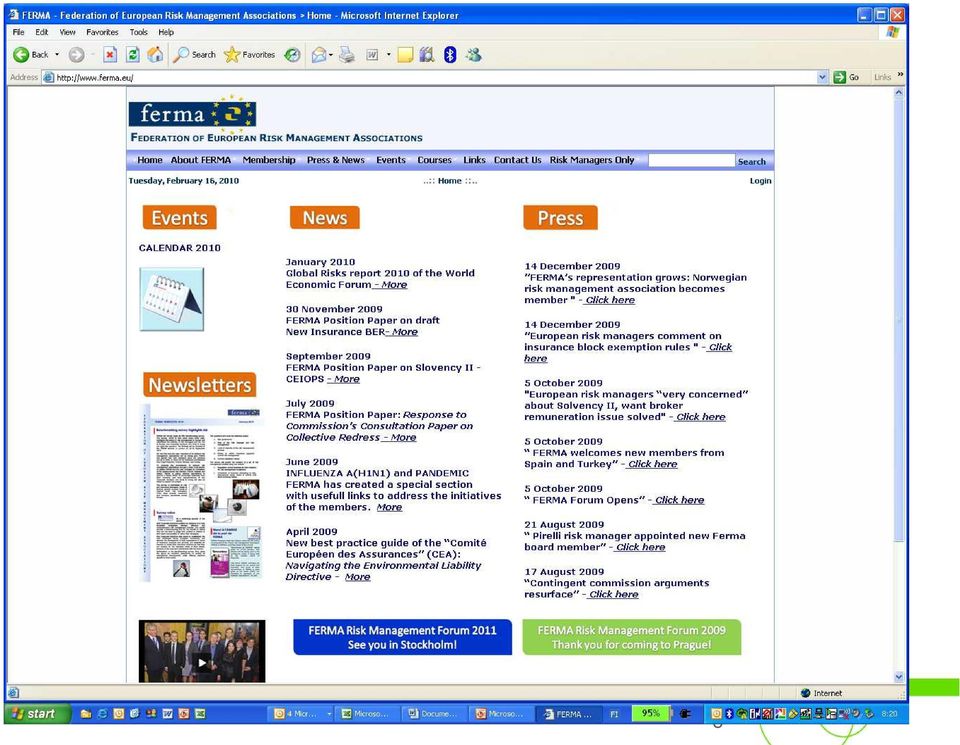Open the Mail envelope toolbar icon
The image size is (960, 745).
(x=318, y=55)
